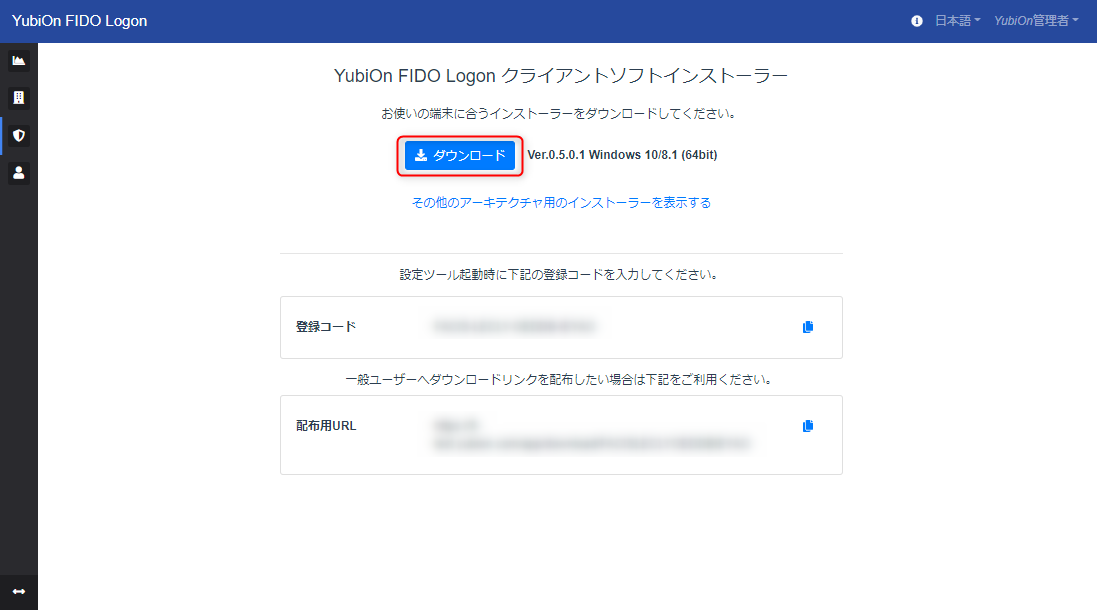Open the YubiOn管理者 account dropdown

(x=1036, y=21)
